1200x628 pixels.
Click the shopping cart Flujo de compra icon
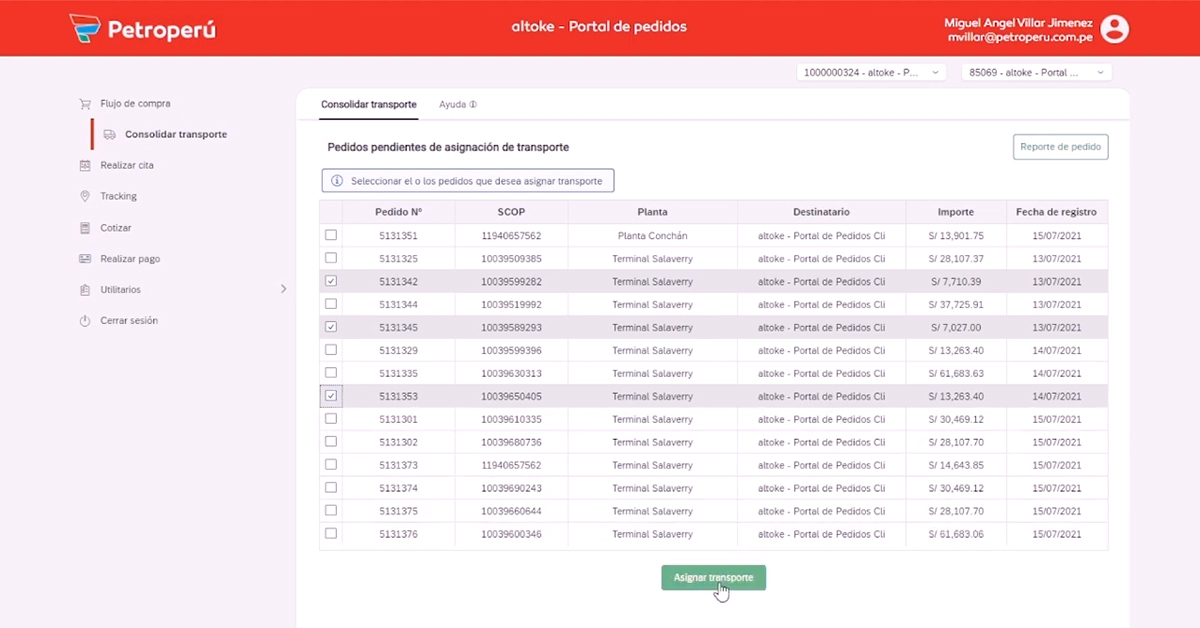(85, 104)
